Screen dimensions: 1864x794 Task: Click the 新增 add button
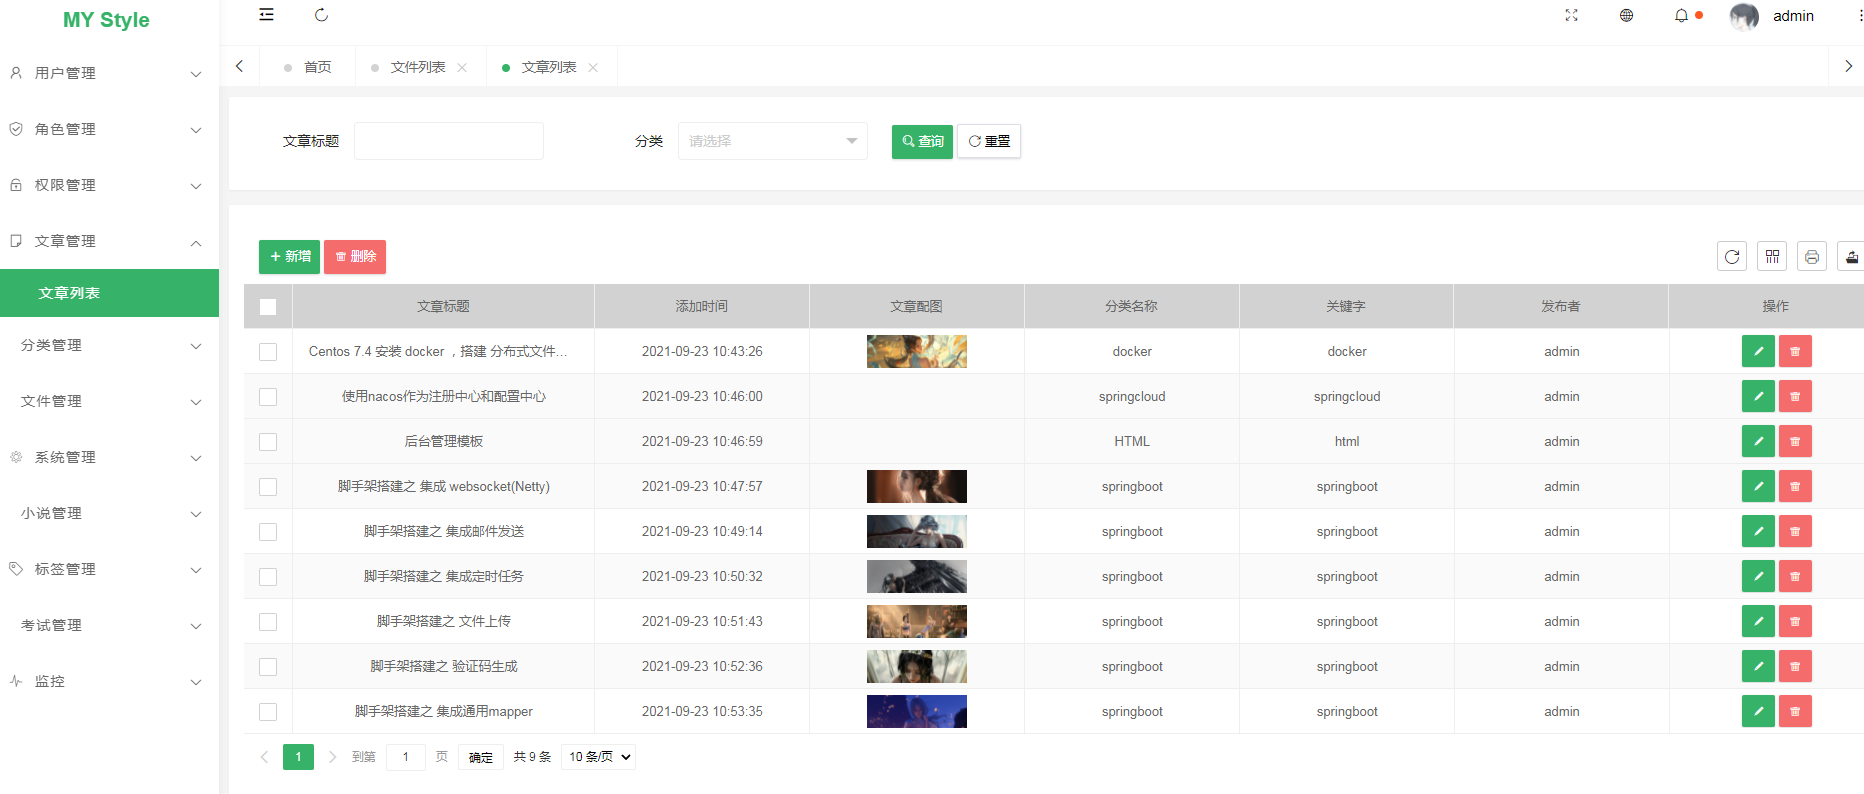289,257
